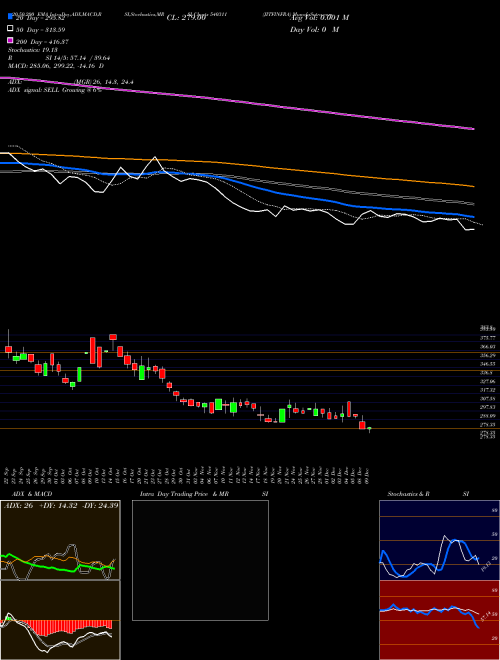Click the RSI 14/5: 37.14 / 39.64 text

point(59,58)
